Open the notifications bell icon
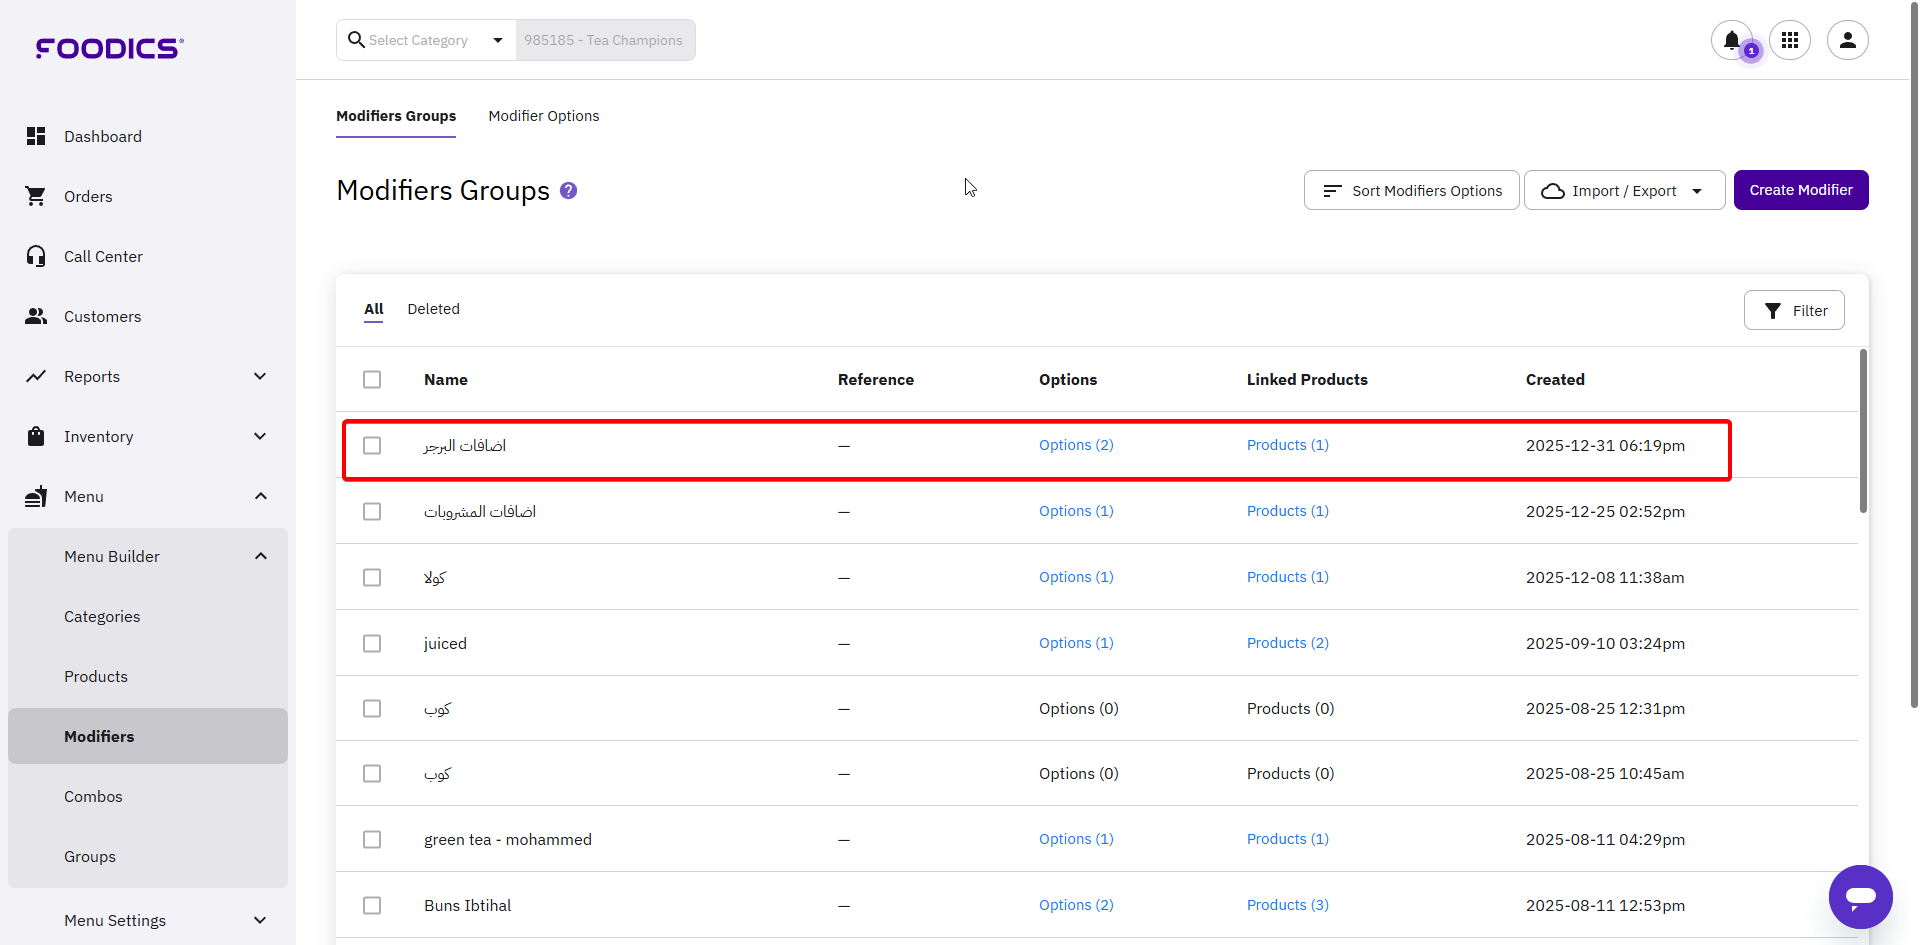Screen dimensions: 1920x945 click(x=1731, y=40)
